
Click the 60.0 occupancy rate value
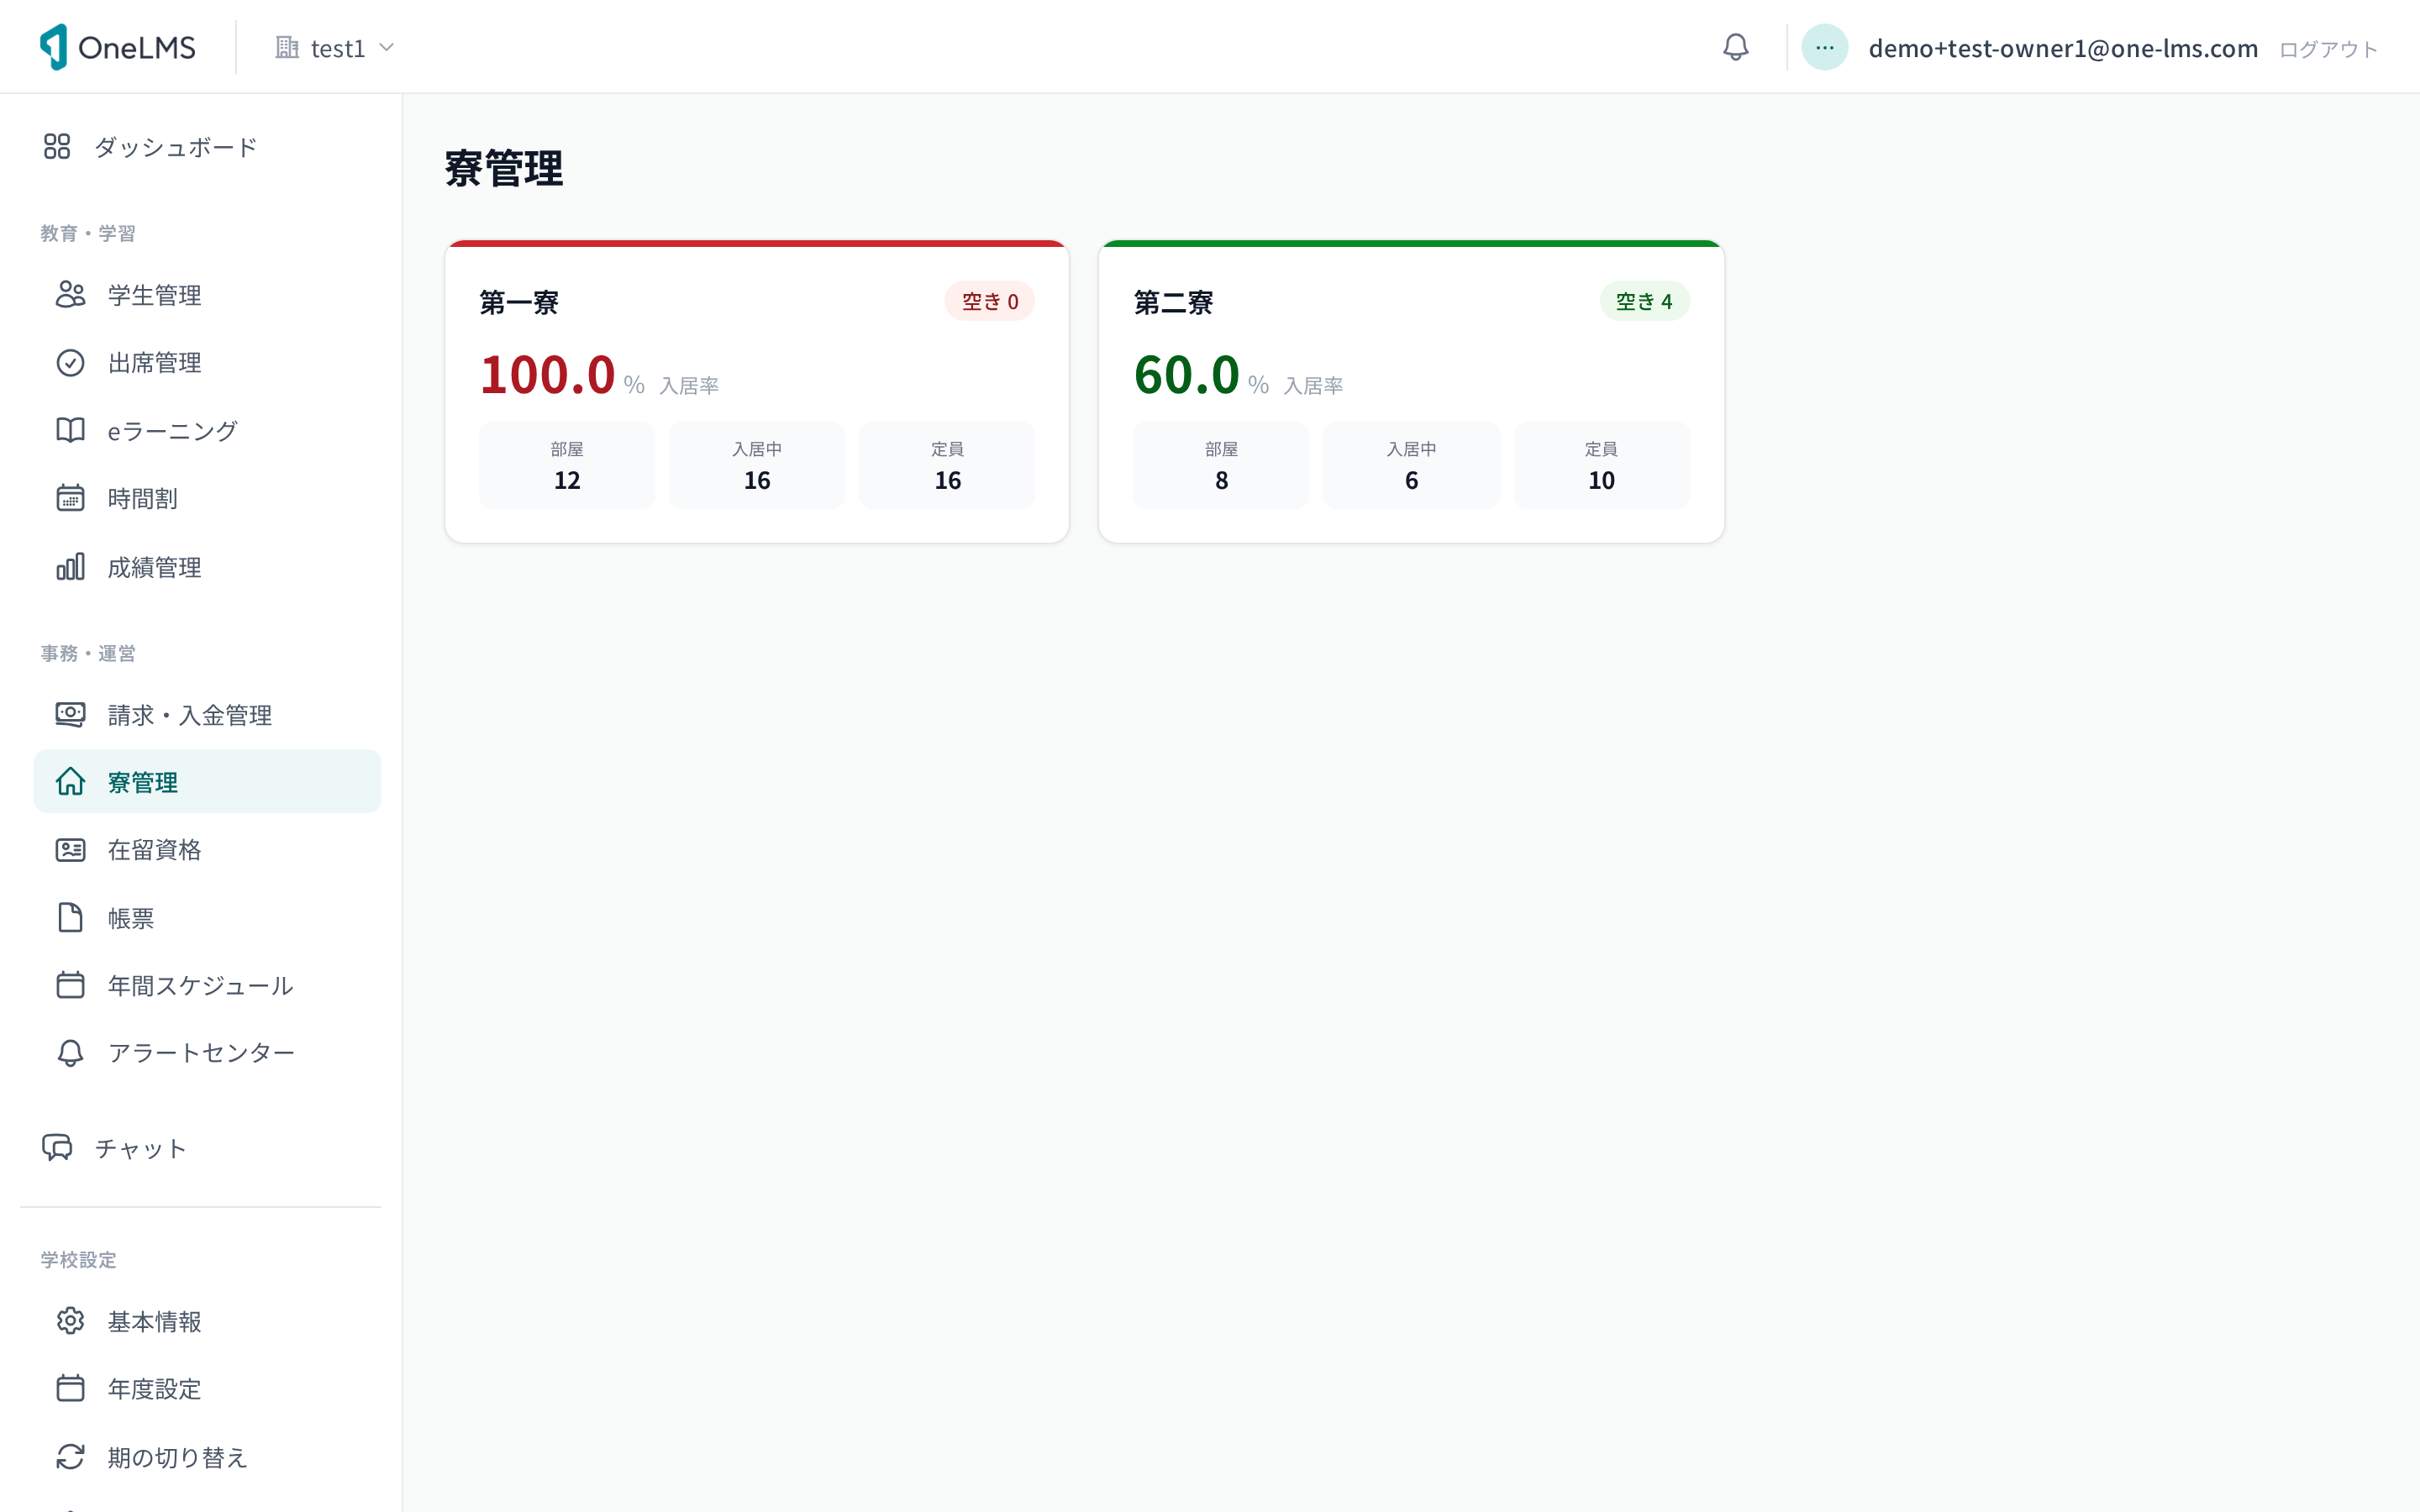point(1187,375)
